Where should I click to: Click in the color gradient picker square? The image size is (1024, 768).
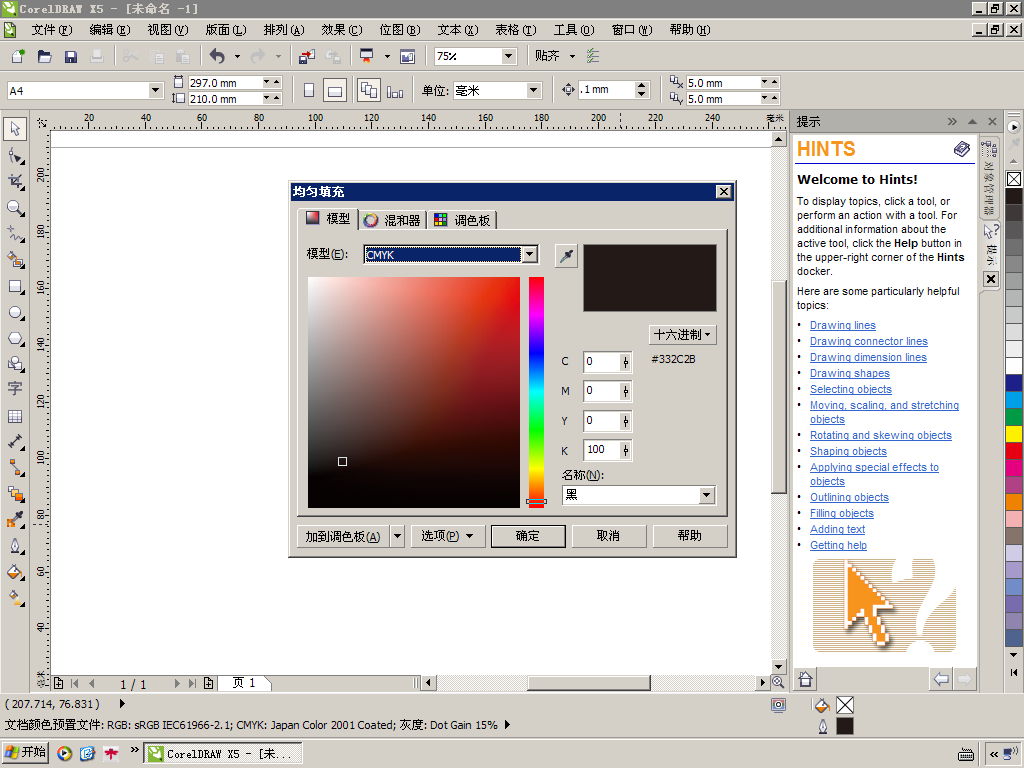pos(414,392)
